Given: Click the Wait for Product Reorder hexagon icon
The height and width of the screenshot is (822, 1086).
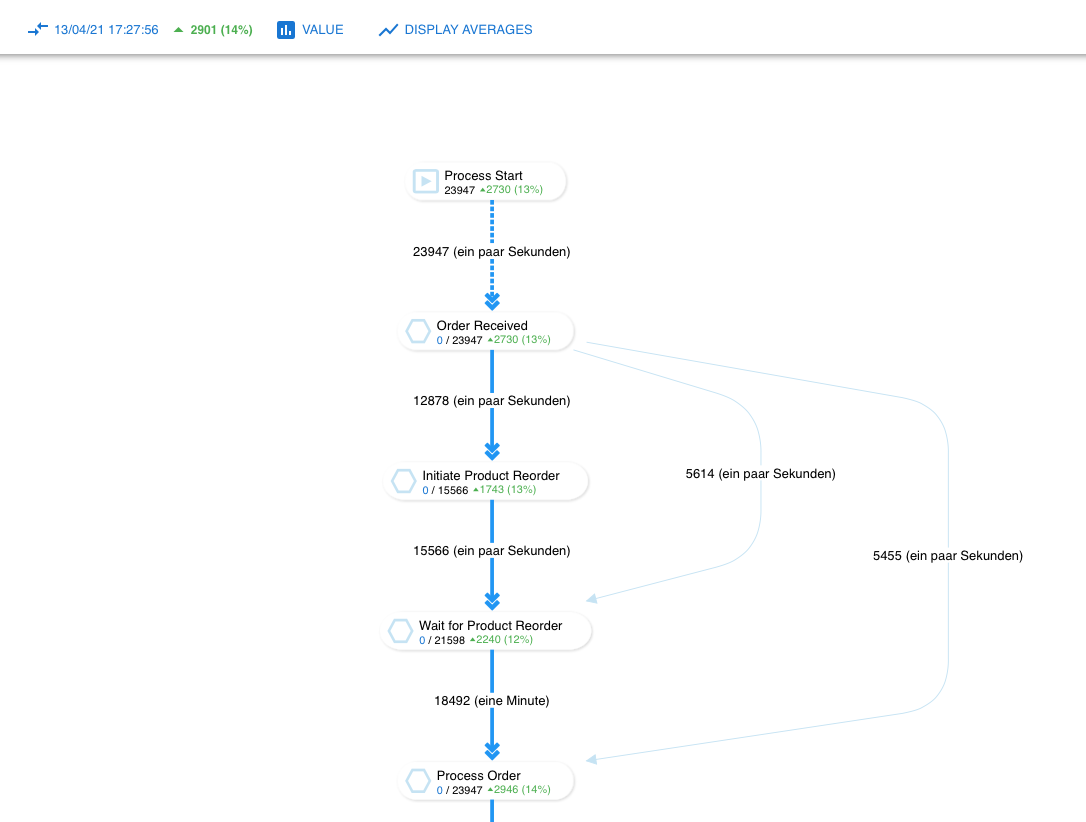Looking at the screenshot, I should [x=400, y=631].
